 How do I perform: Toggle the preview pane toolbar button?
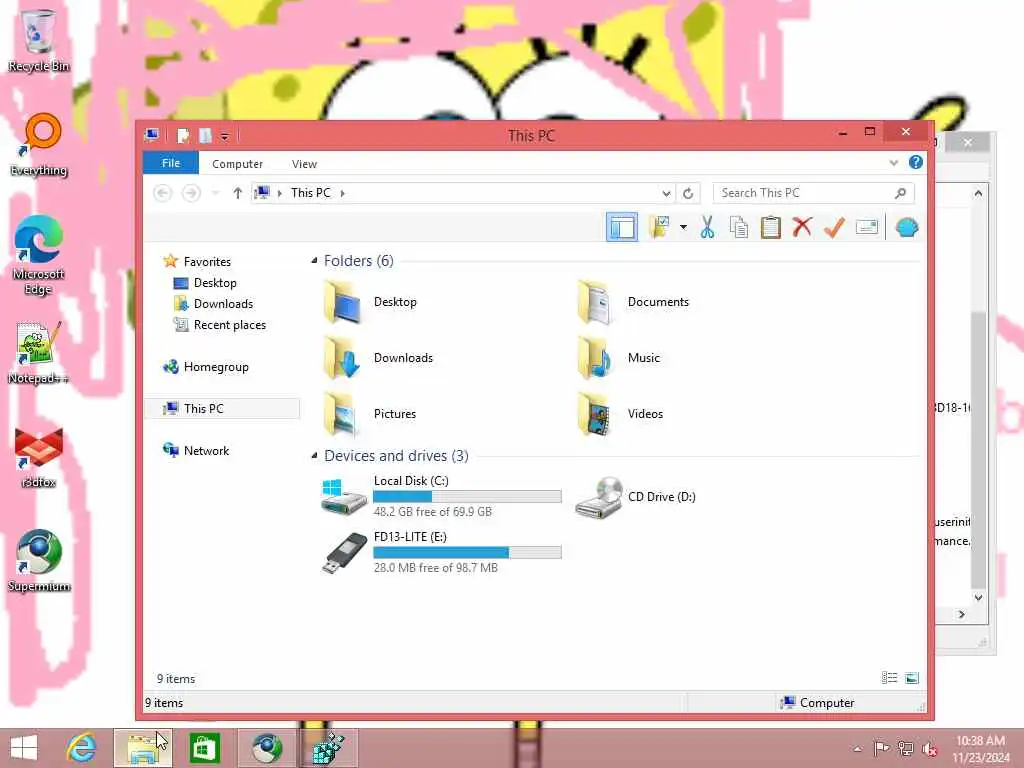click(622, 227)
